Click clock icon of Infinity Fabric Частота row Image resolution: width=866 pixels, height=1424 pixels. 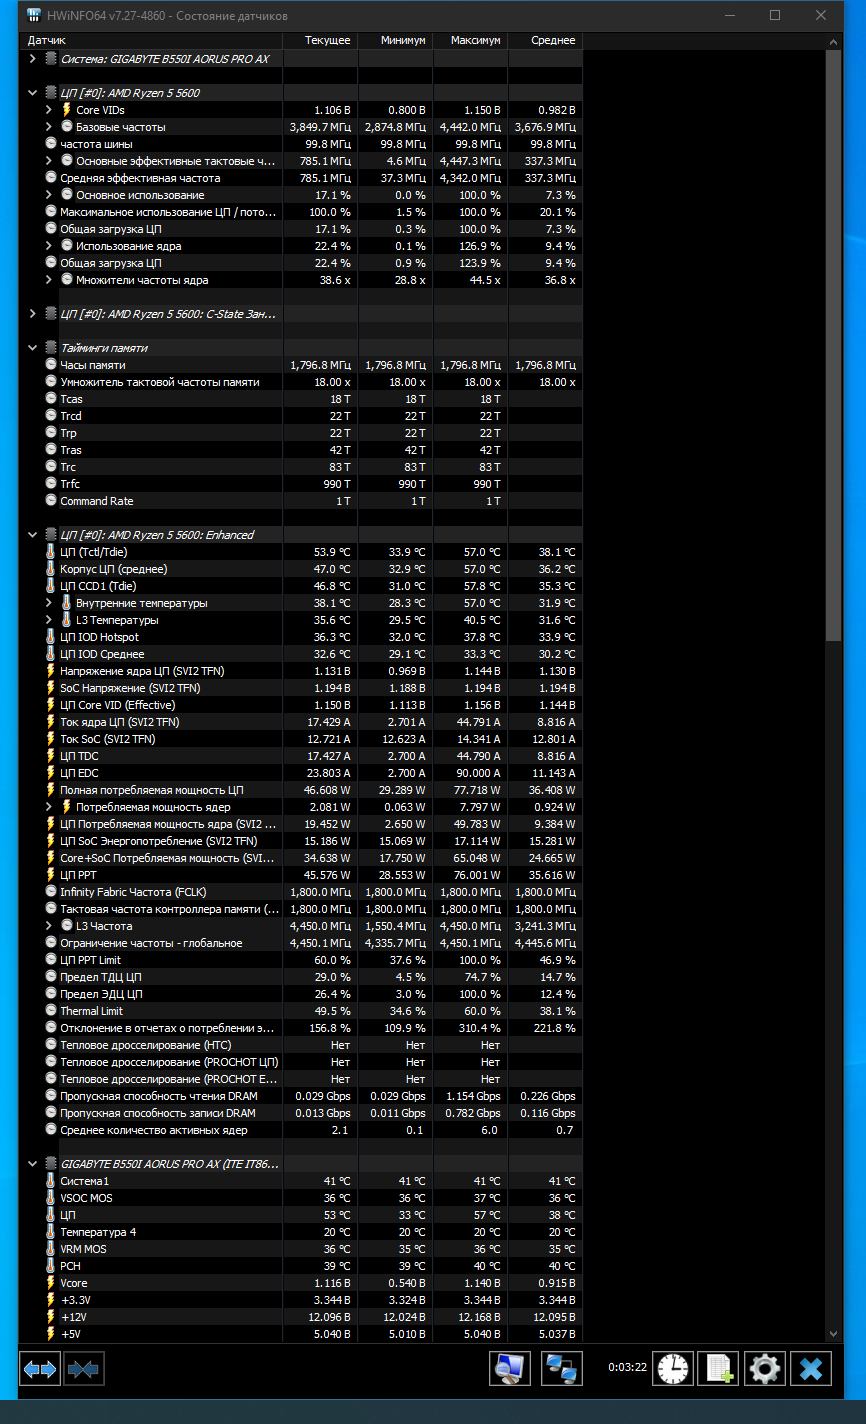pos(51,892)
